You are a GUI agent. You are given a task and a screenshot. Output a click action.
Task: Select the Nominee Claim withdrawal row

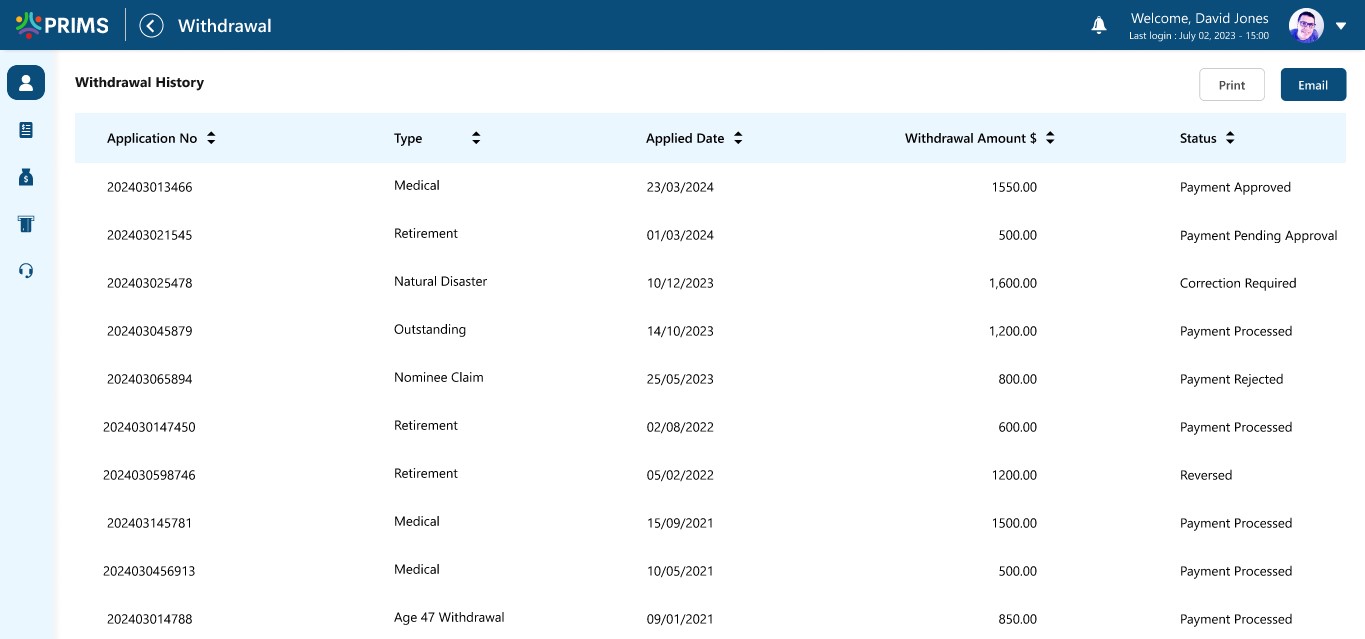click(x=438, y=378)
